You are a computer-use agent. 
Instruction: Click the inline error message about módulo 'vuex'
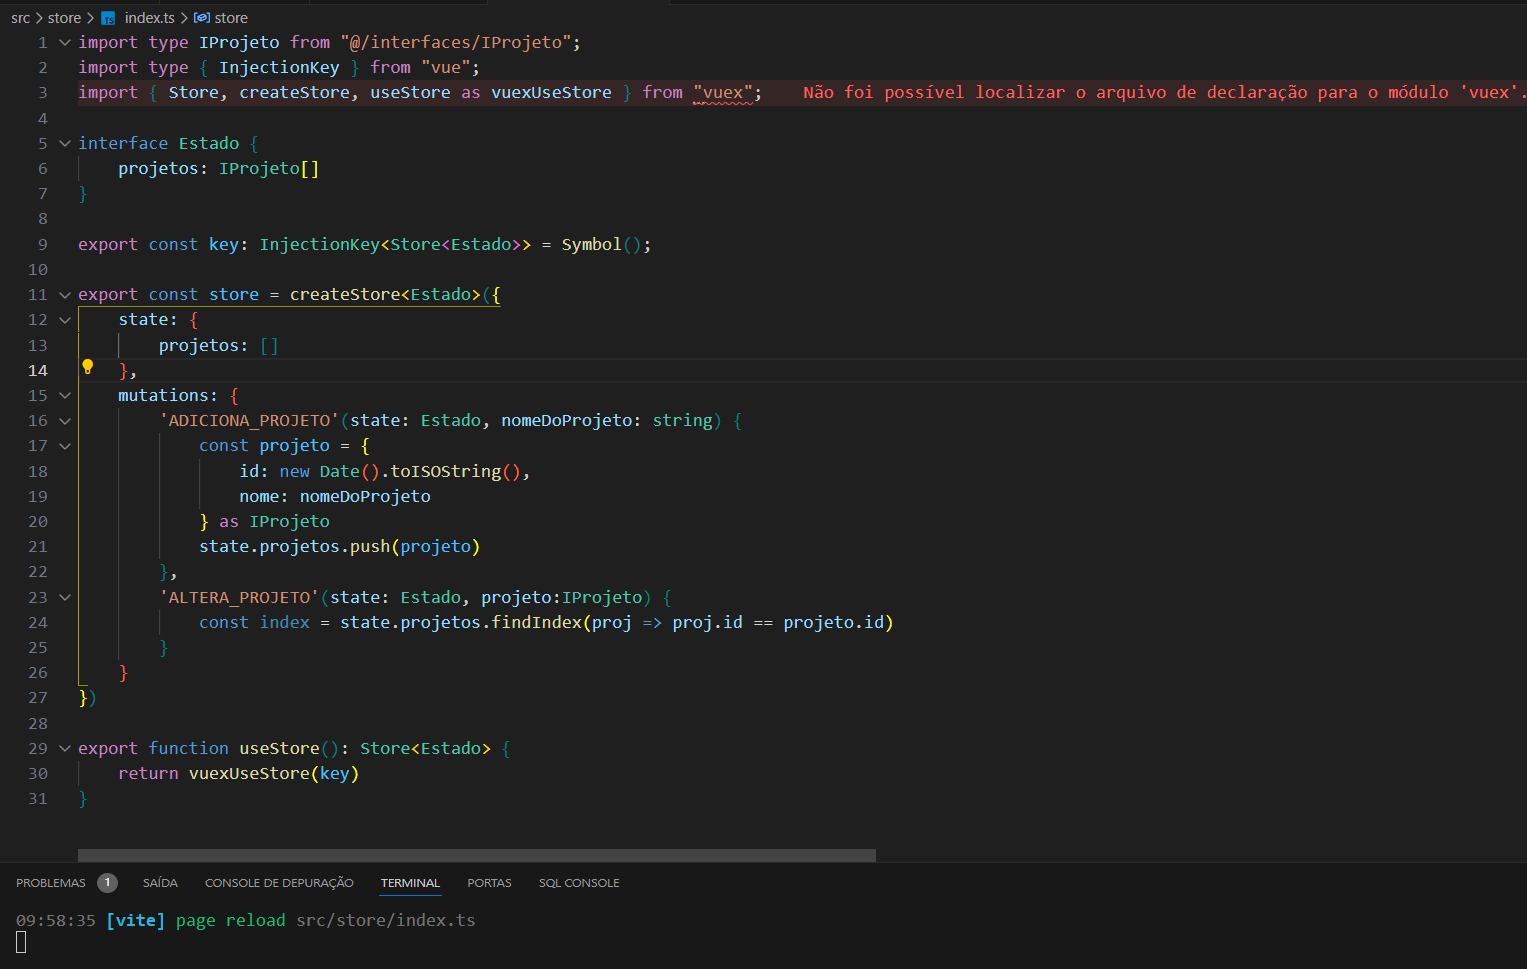[1163, 93]
